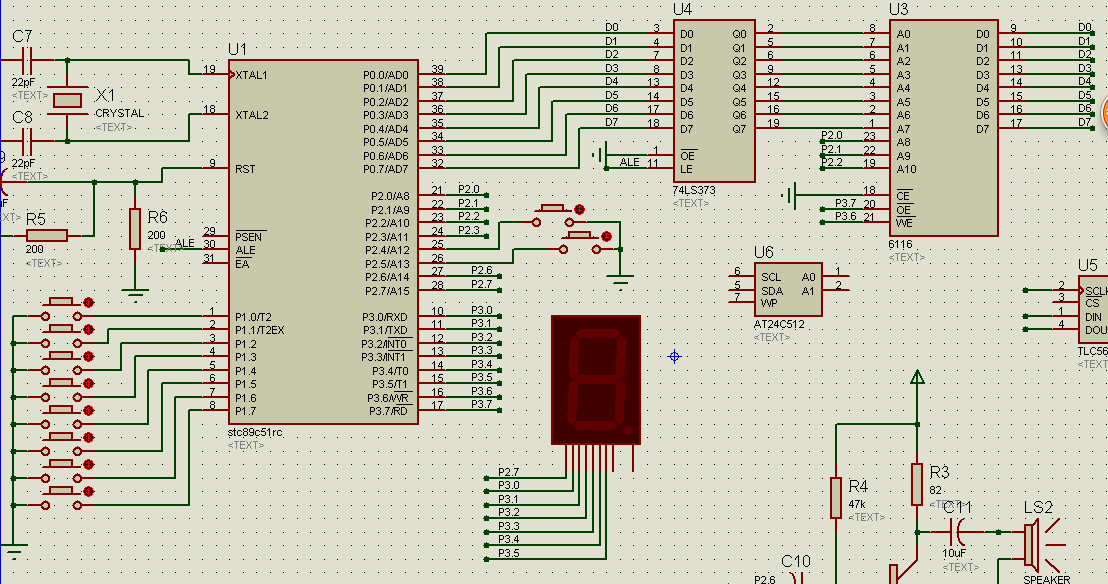Screen dimensions: 1108x584
Task: Click the P2.3 terminal label next to U1 pin 24
Action: coord(468,230)
